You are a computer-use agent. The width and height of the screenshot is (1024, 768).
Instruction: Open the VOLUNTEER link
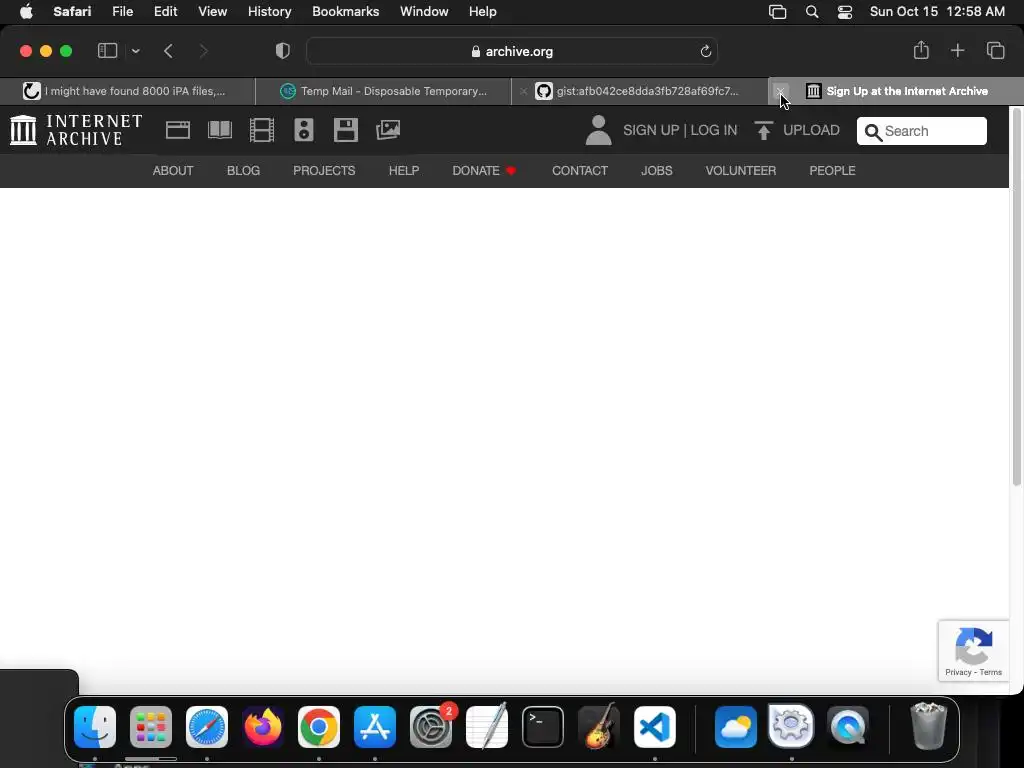tap(741, 170)
